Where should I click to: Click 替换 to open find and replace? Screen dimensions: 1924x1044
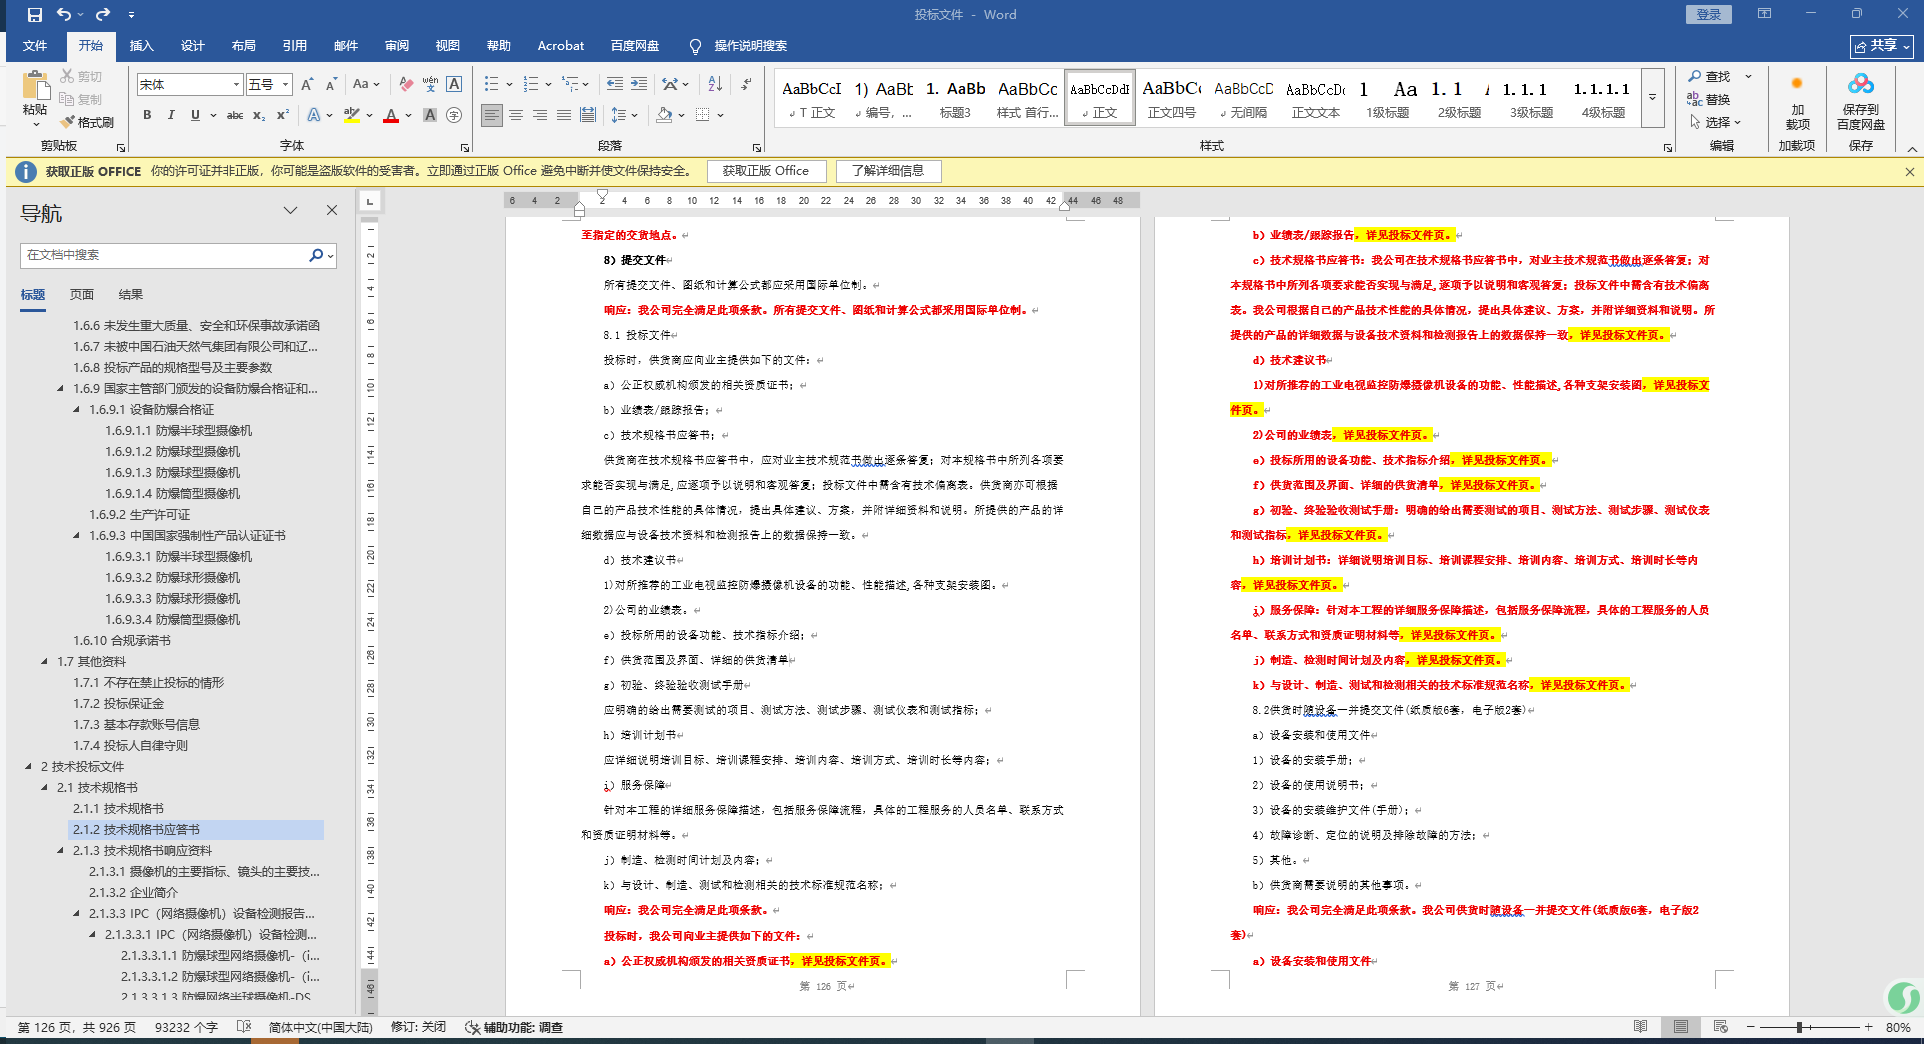coord(1709,99)
